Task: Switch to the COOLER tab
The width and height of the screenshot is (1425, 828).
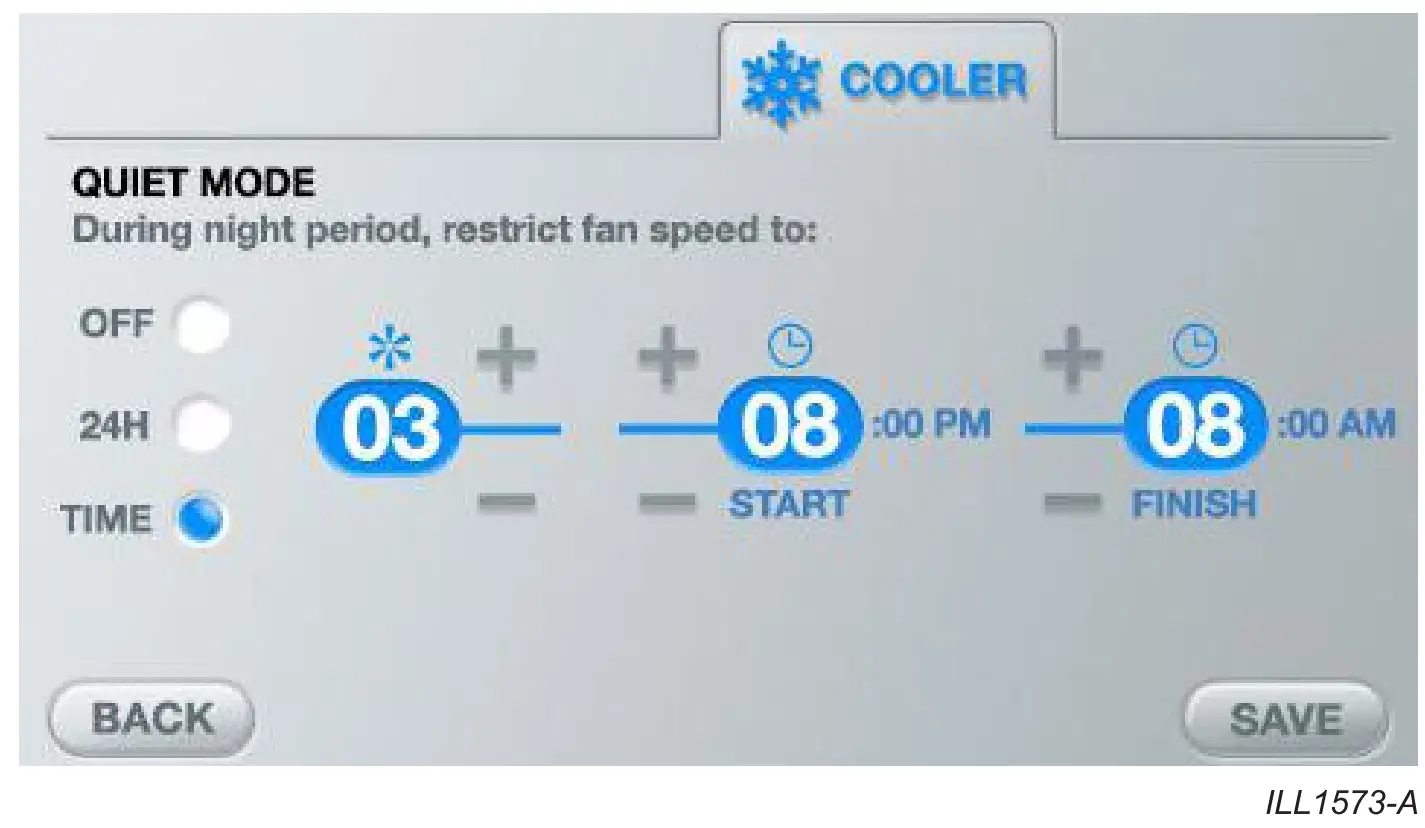Action: [888, 80]
